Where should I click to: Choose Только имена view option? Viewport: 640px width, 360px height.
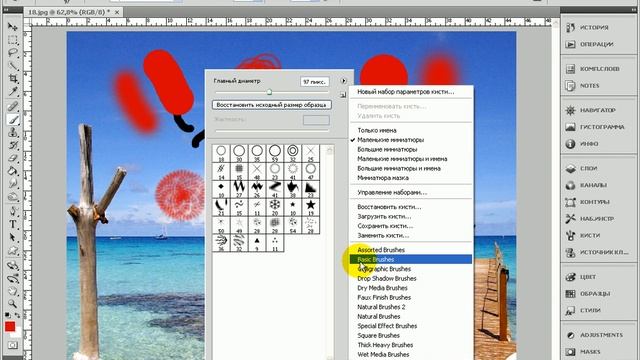coord(411,130)
